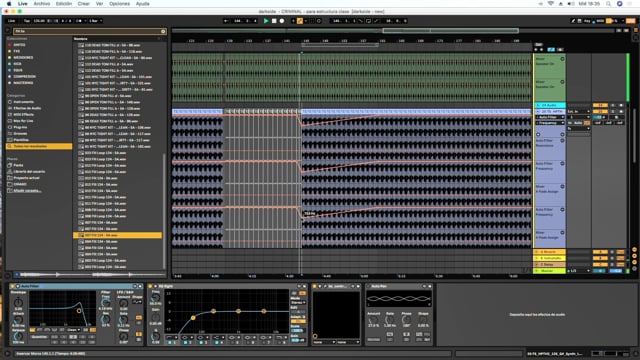
Task: Open the Grooves category
Action: pos(20,133)
